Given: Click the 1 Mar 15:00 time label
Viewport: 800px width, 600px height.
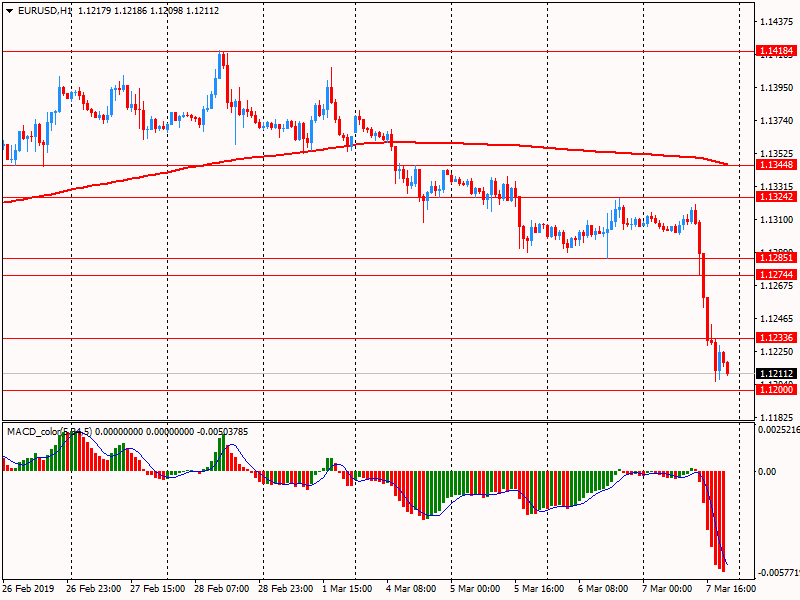Looking at the screenshot, I should (x=347, y=588).
